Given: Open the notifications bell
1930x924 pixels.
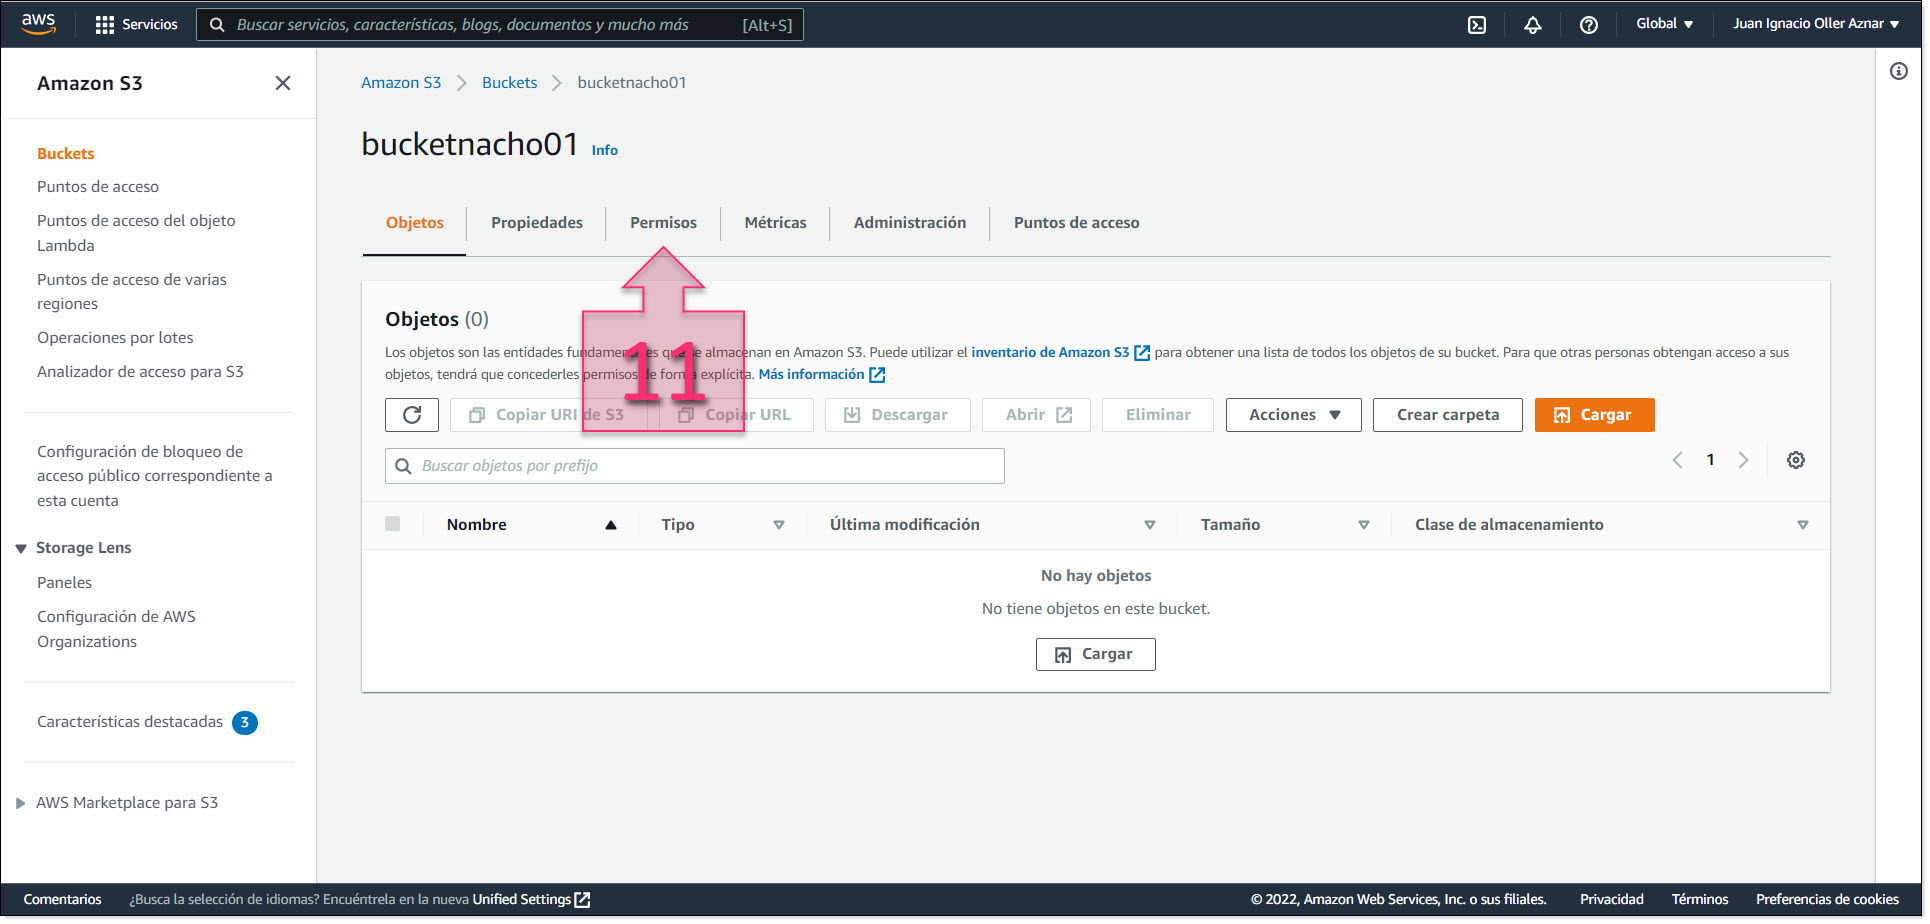Looking at the screenshot, I should point(1532,25).
